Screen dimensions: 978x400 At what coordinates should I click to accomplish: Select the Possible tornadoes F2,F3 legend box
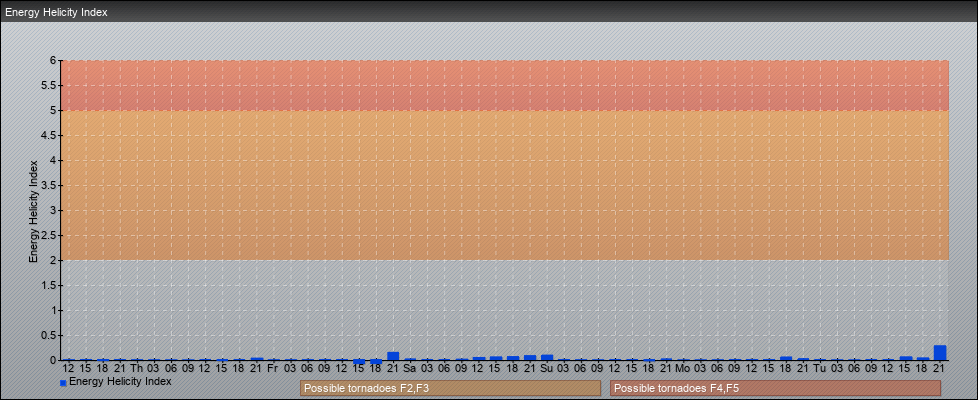450,388
